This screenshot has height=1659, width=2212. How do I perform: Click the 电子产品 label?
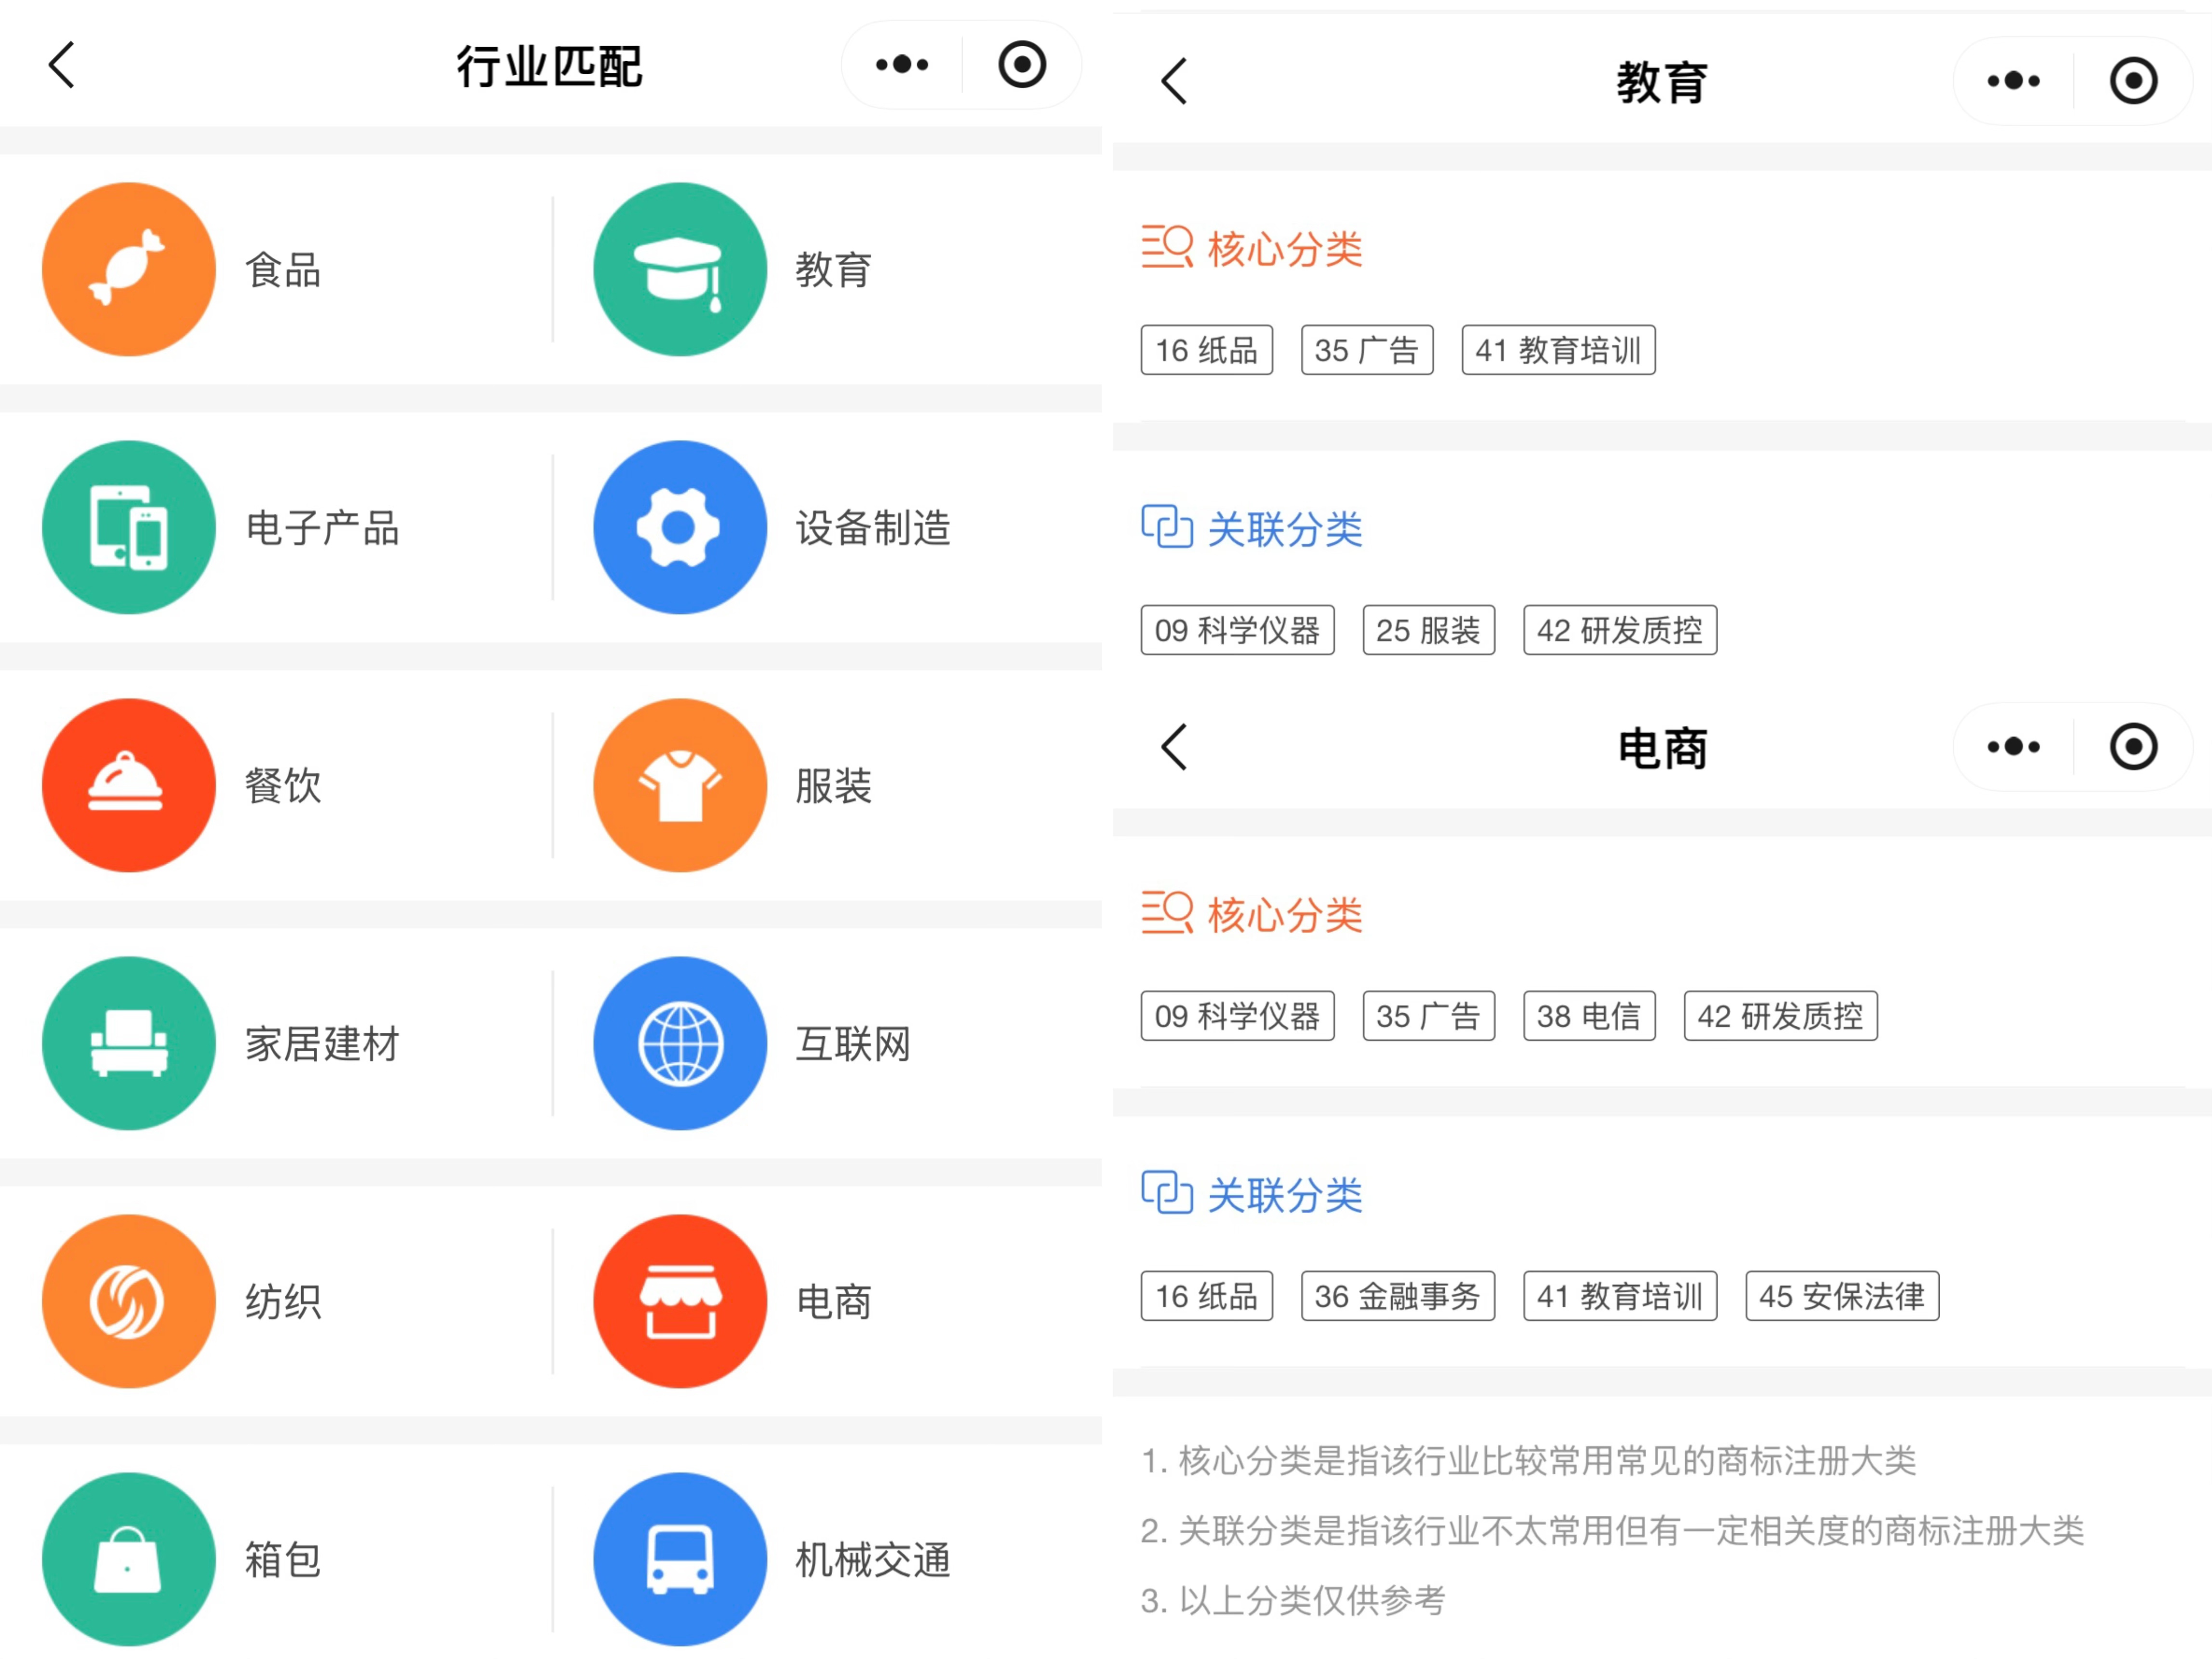pos(322,528)
